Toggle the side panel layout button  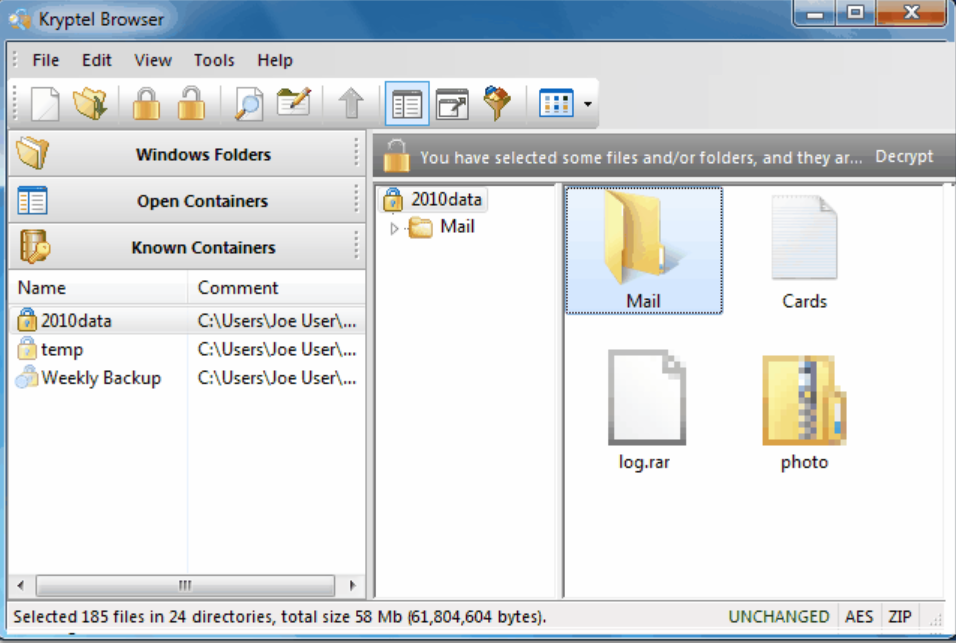pyautogui.click(x=407, y=104)
